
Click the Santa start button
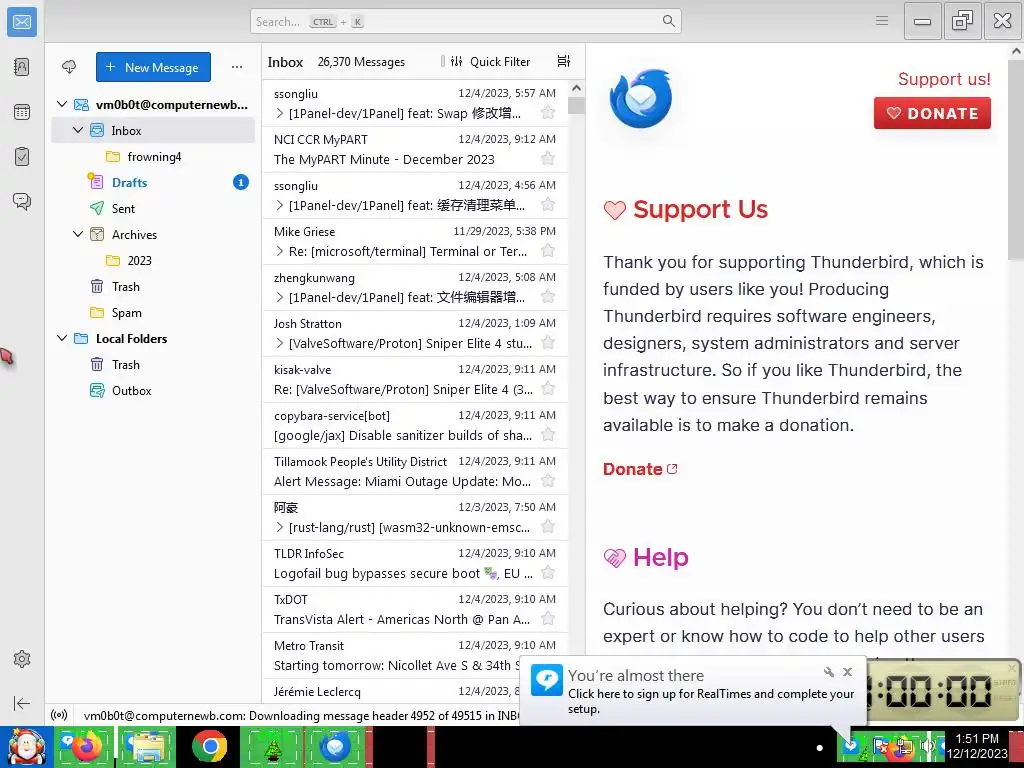[26, 746]
